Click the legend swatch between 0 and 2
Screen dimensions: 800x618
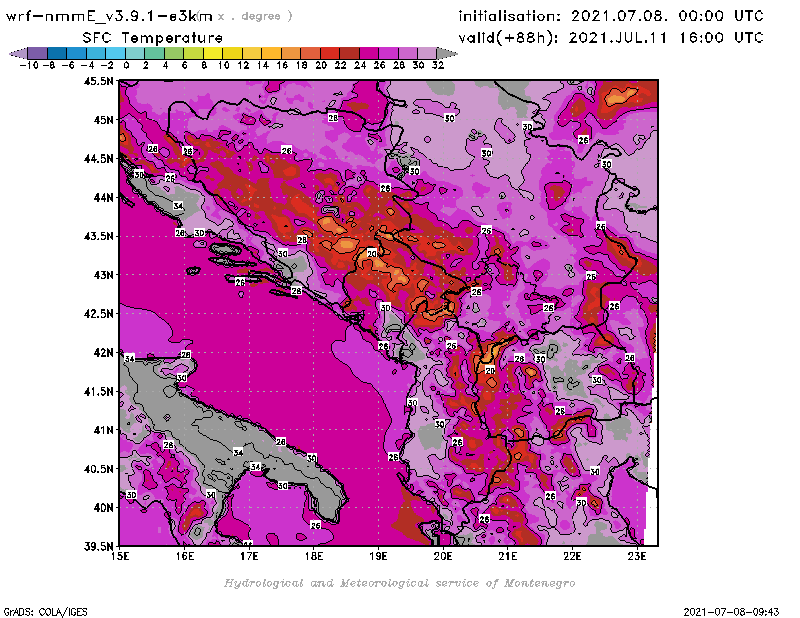pos(135,53)
